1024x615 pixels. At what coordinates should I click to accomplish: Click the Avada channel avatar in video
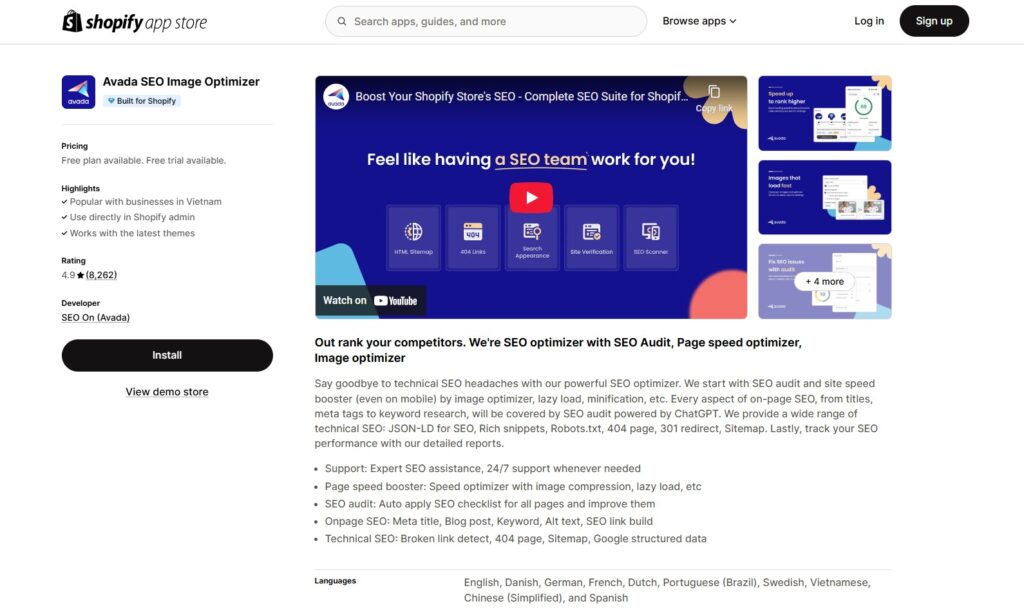pos(336,97)
